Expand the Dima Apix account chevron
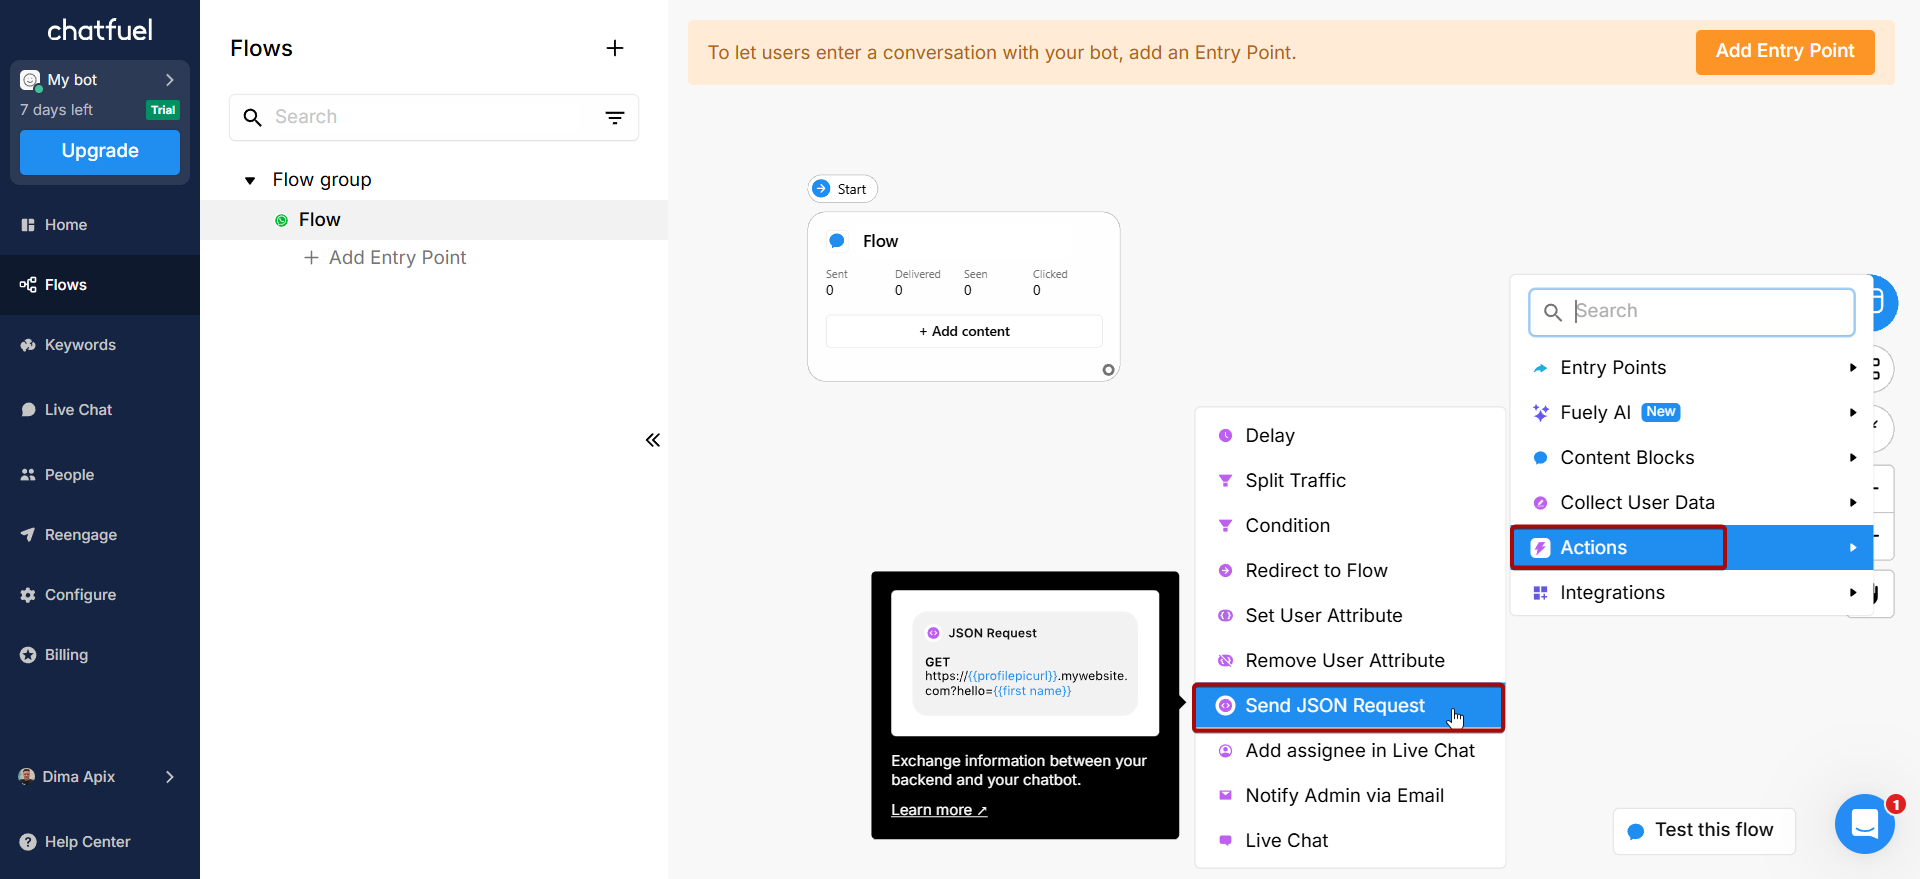This screenshot has height=879, width=1920. (170, 777)
